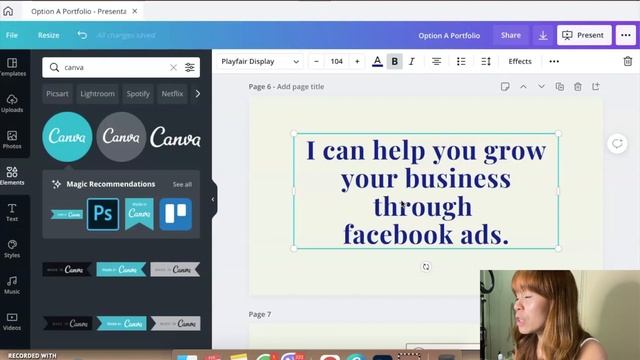Image resolution: width=640 pixels, height=360 pixels.
Task: Open the Music sidebar panel
Action: click(12, 285)
